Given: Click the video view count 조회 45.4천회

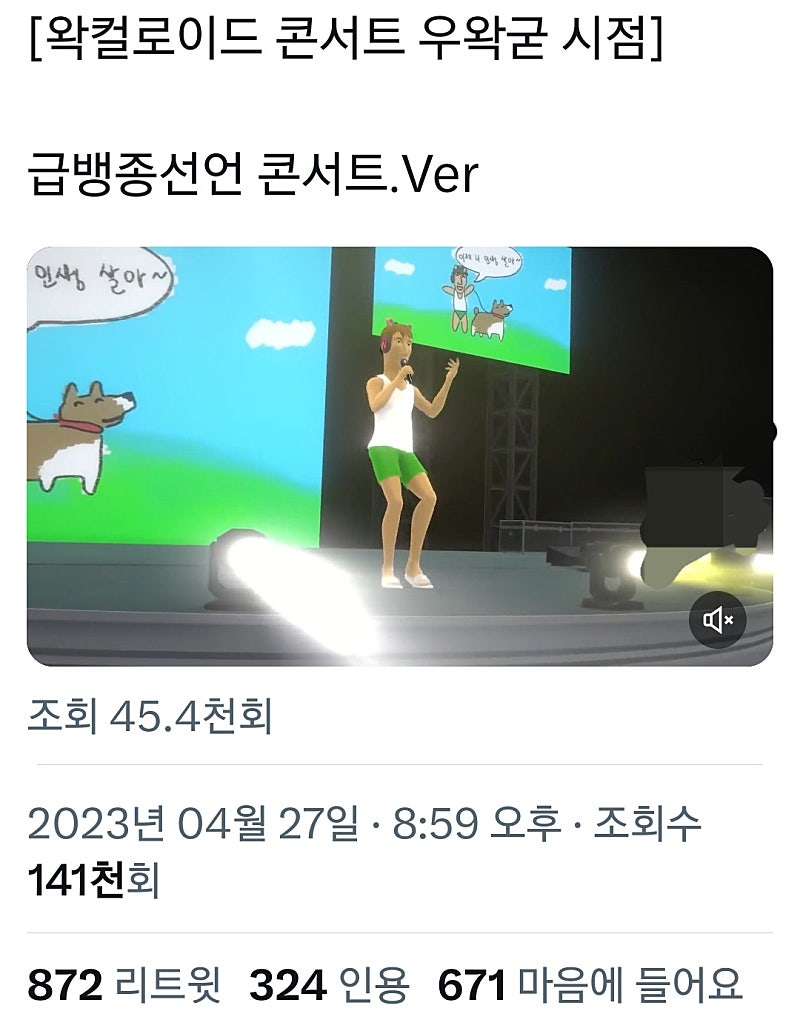Looking at the screenshot, I should click(150, 715).
